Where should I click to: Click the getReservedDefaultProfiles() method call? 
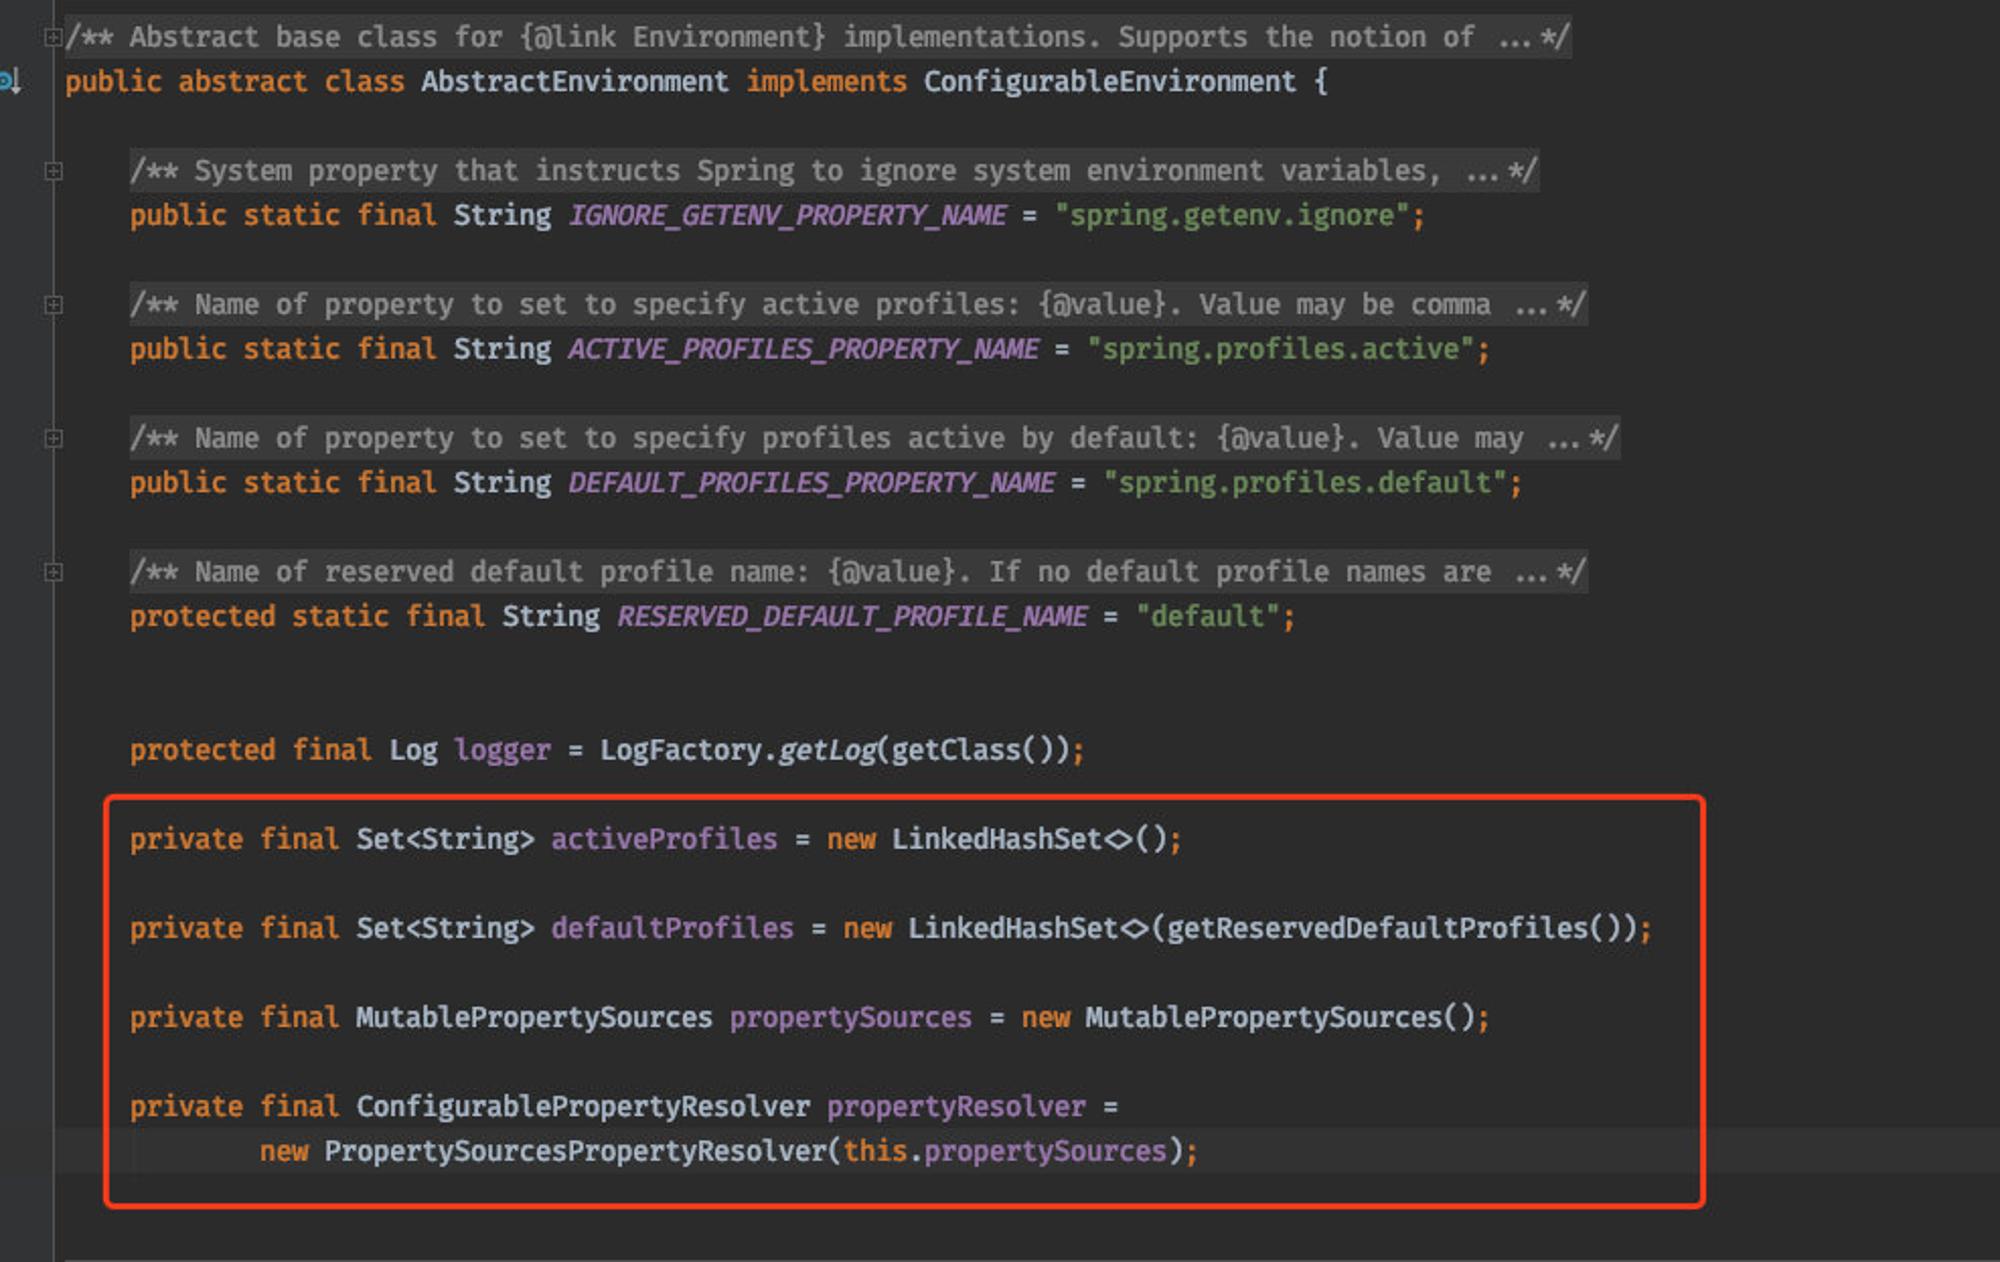(1395, 928)
